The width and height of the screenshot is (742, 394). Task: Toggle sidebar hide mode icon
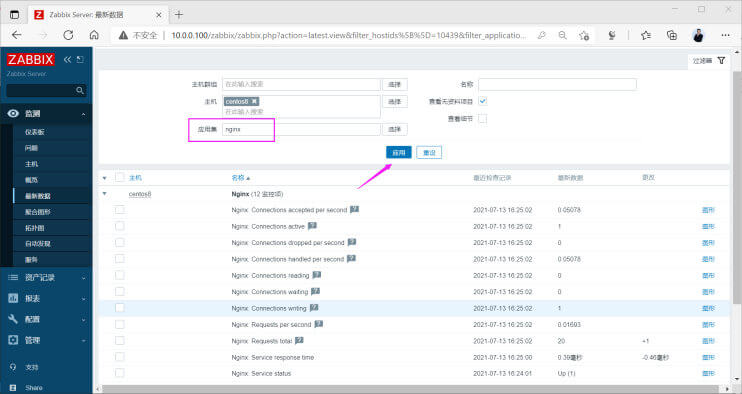pyautogui.click(x=80, y=59)
